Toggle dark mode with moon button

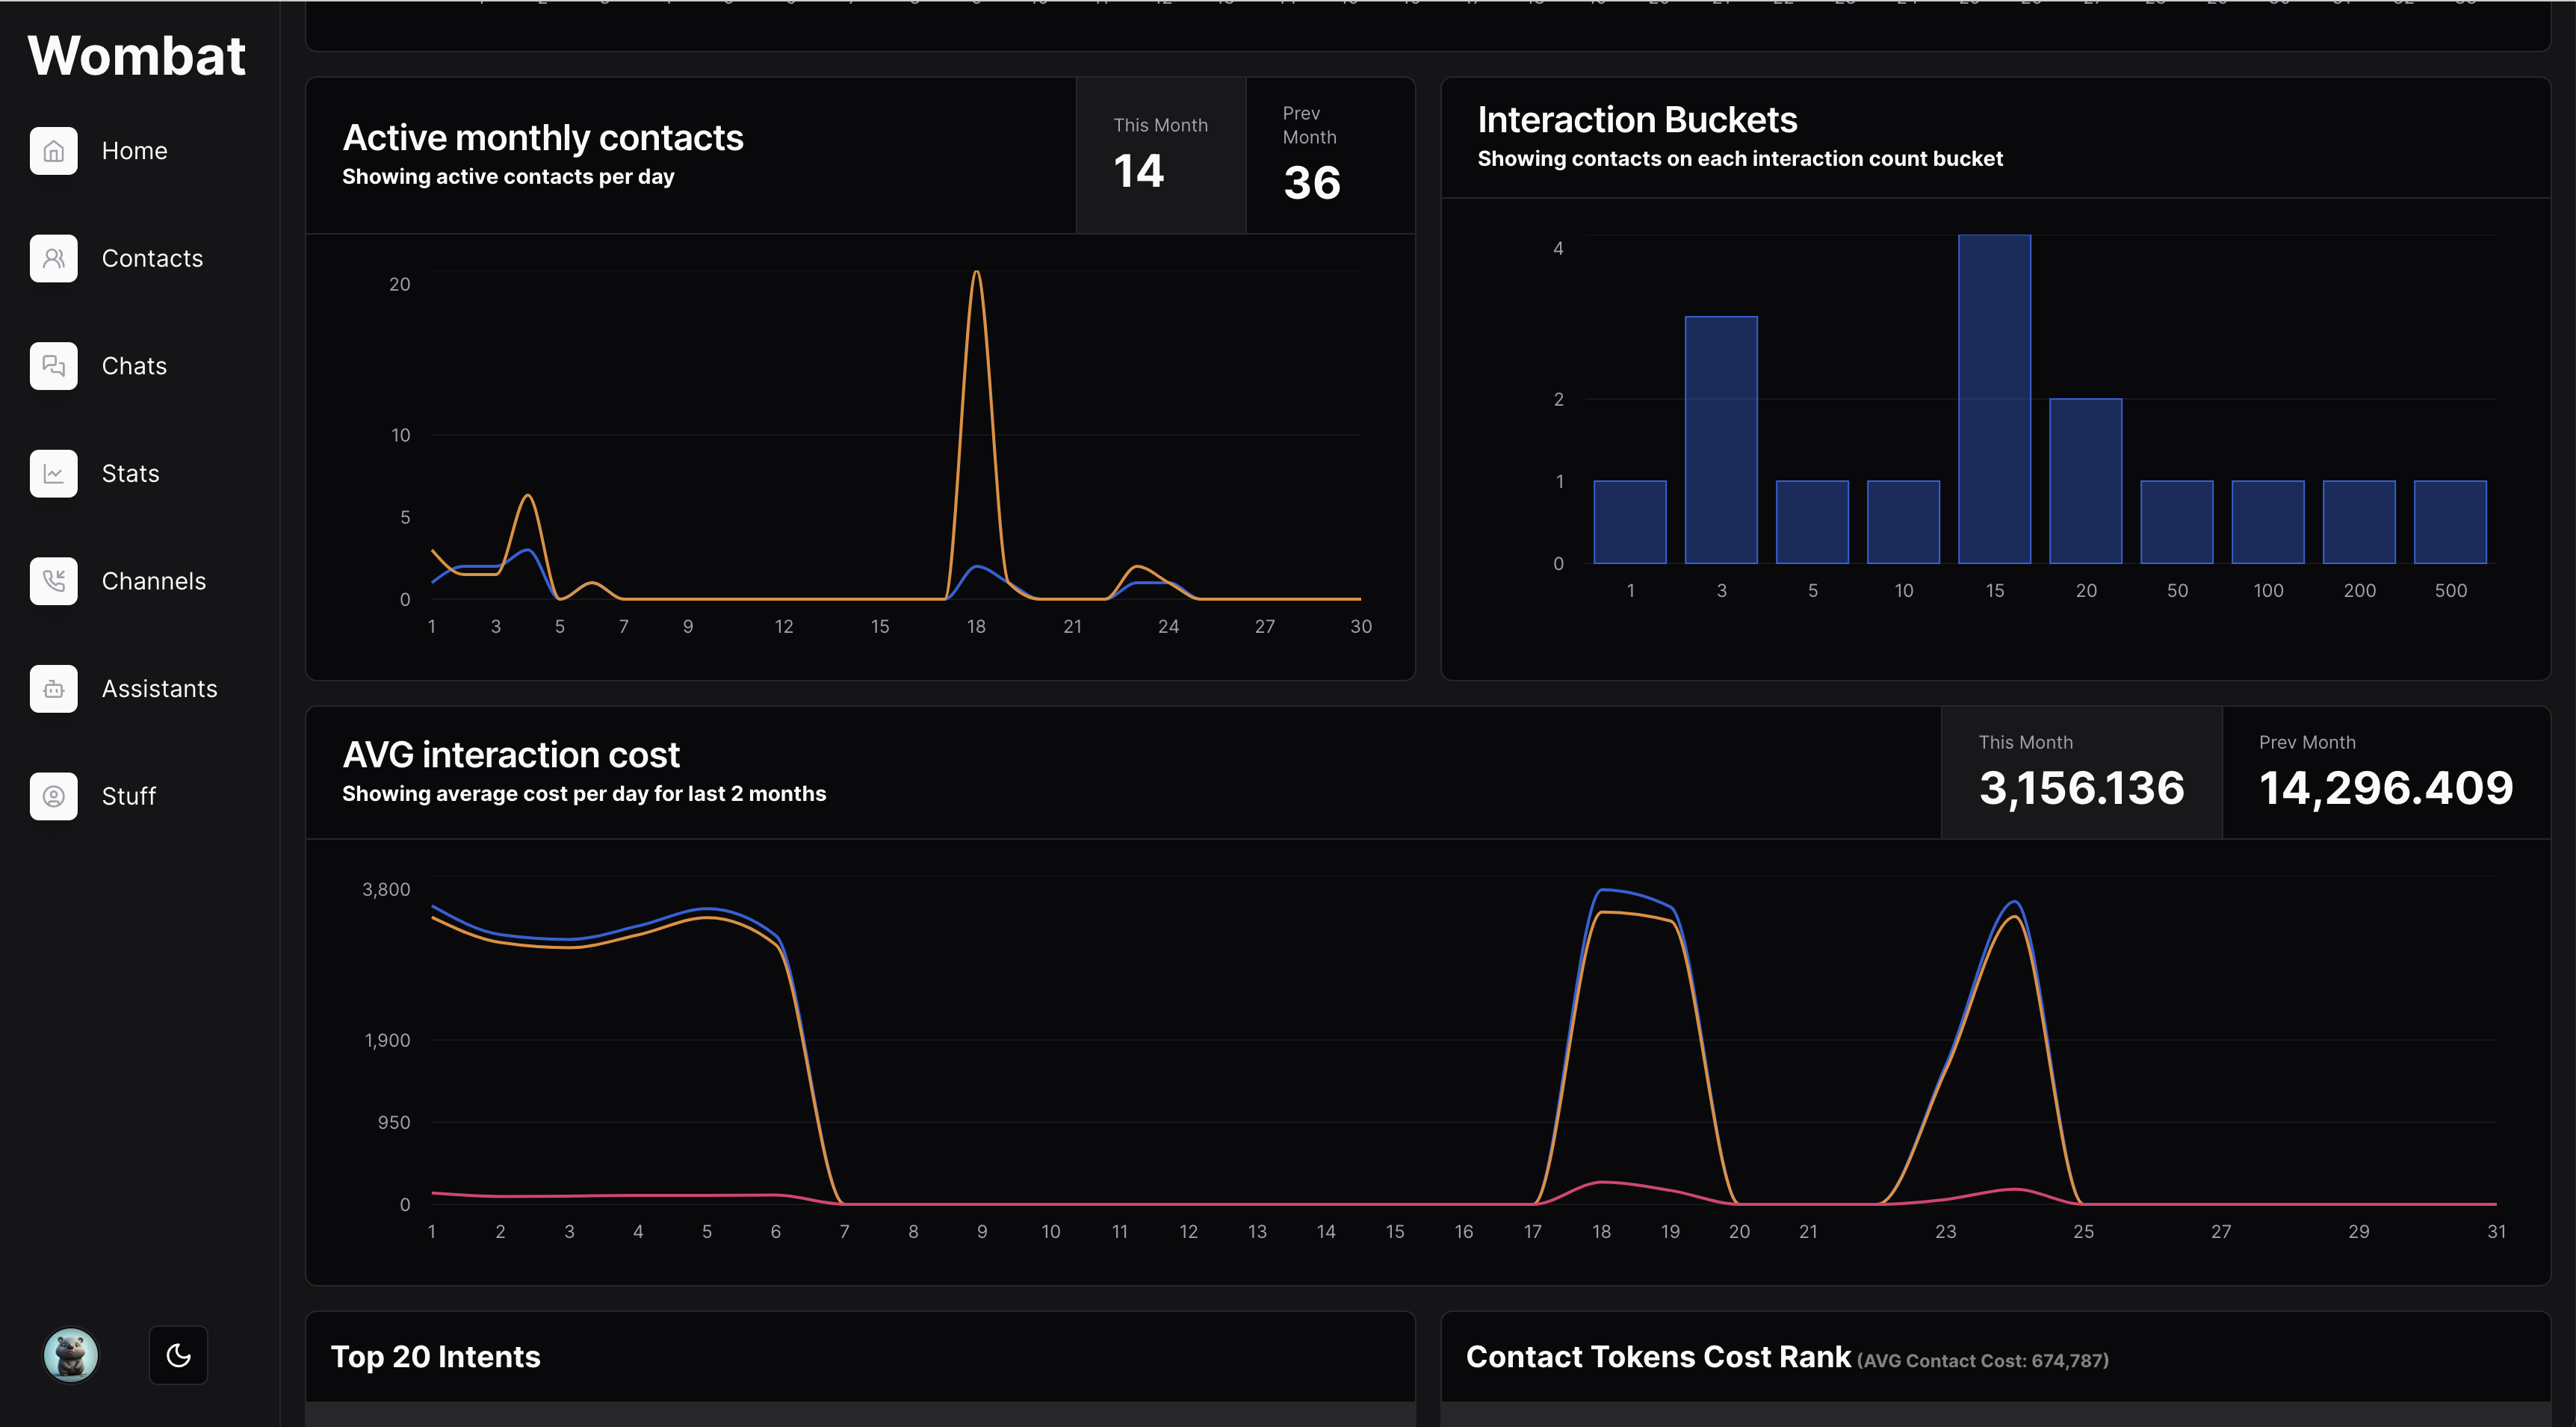pos(178,1355)
